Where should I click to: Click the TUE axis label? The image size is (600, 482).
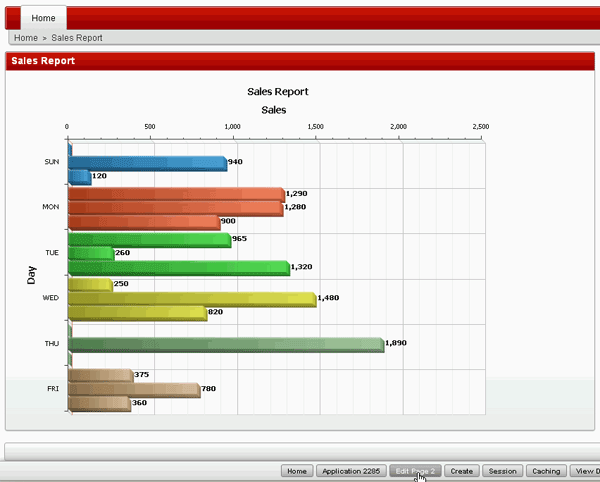pos(52,253)
